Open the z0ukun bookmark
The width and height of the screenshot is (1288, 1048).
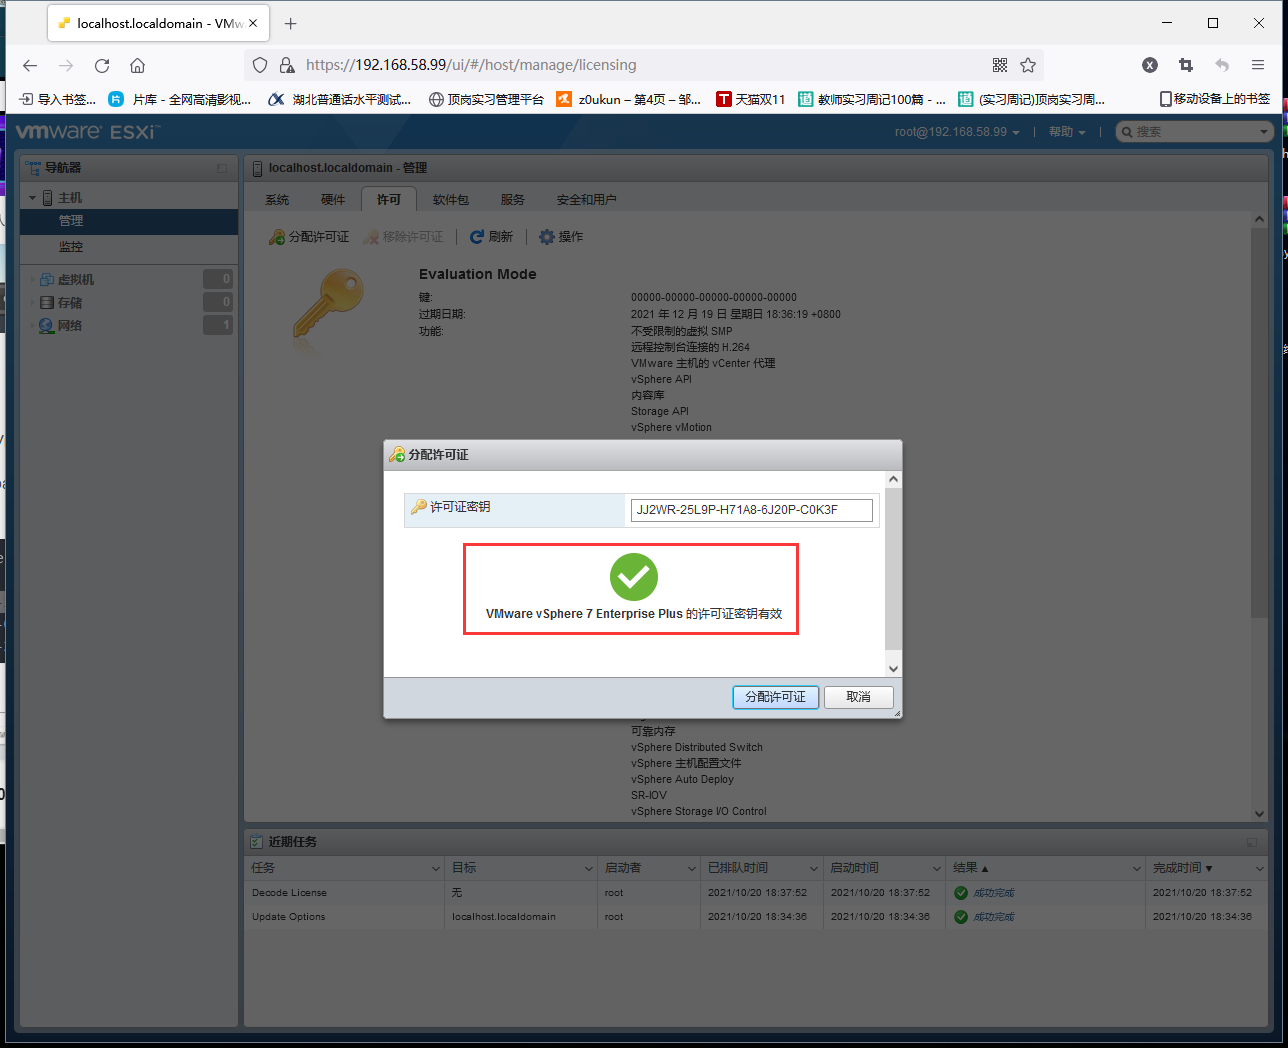coord(629,99)
